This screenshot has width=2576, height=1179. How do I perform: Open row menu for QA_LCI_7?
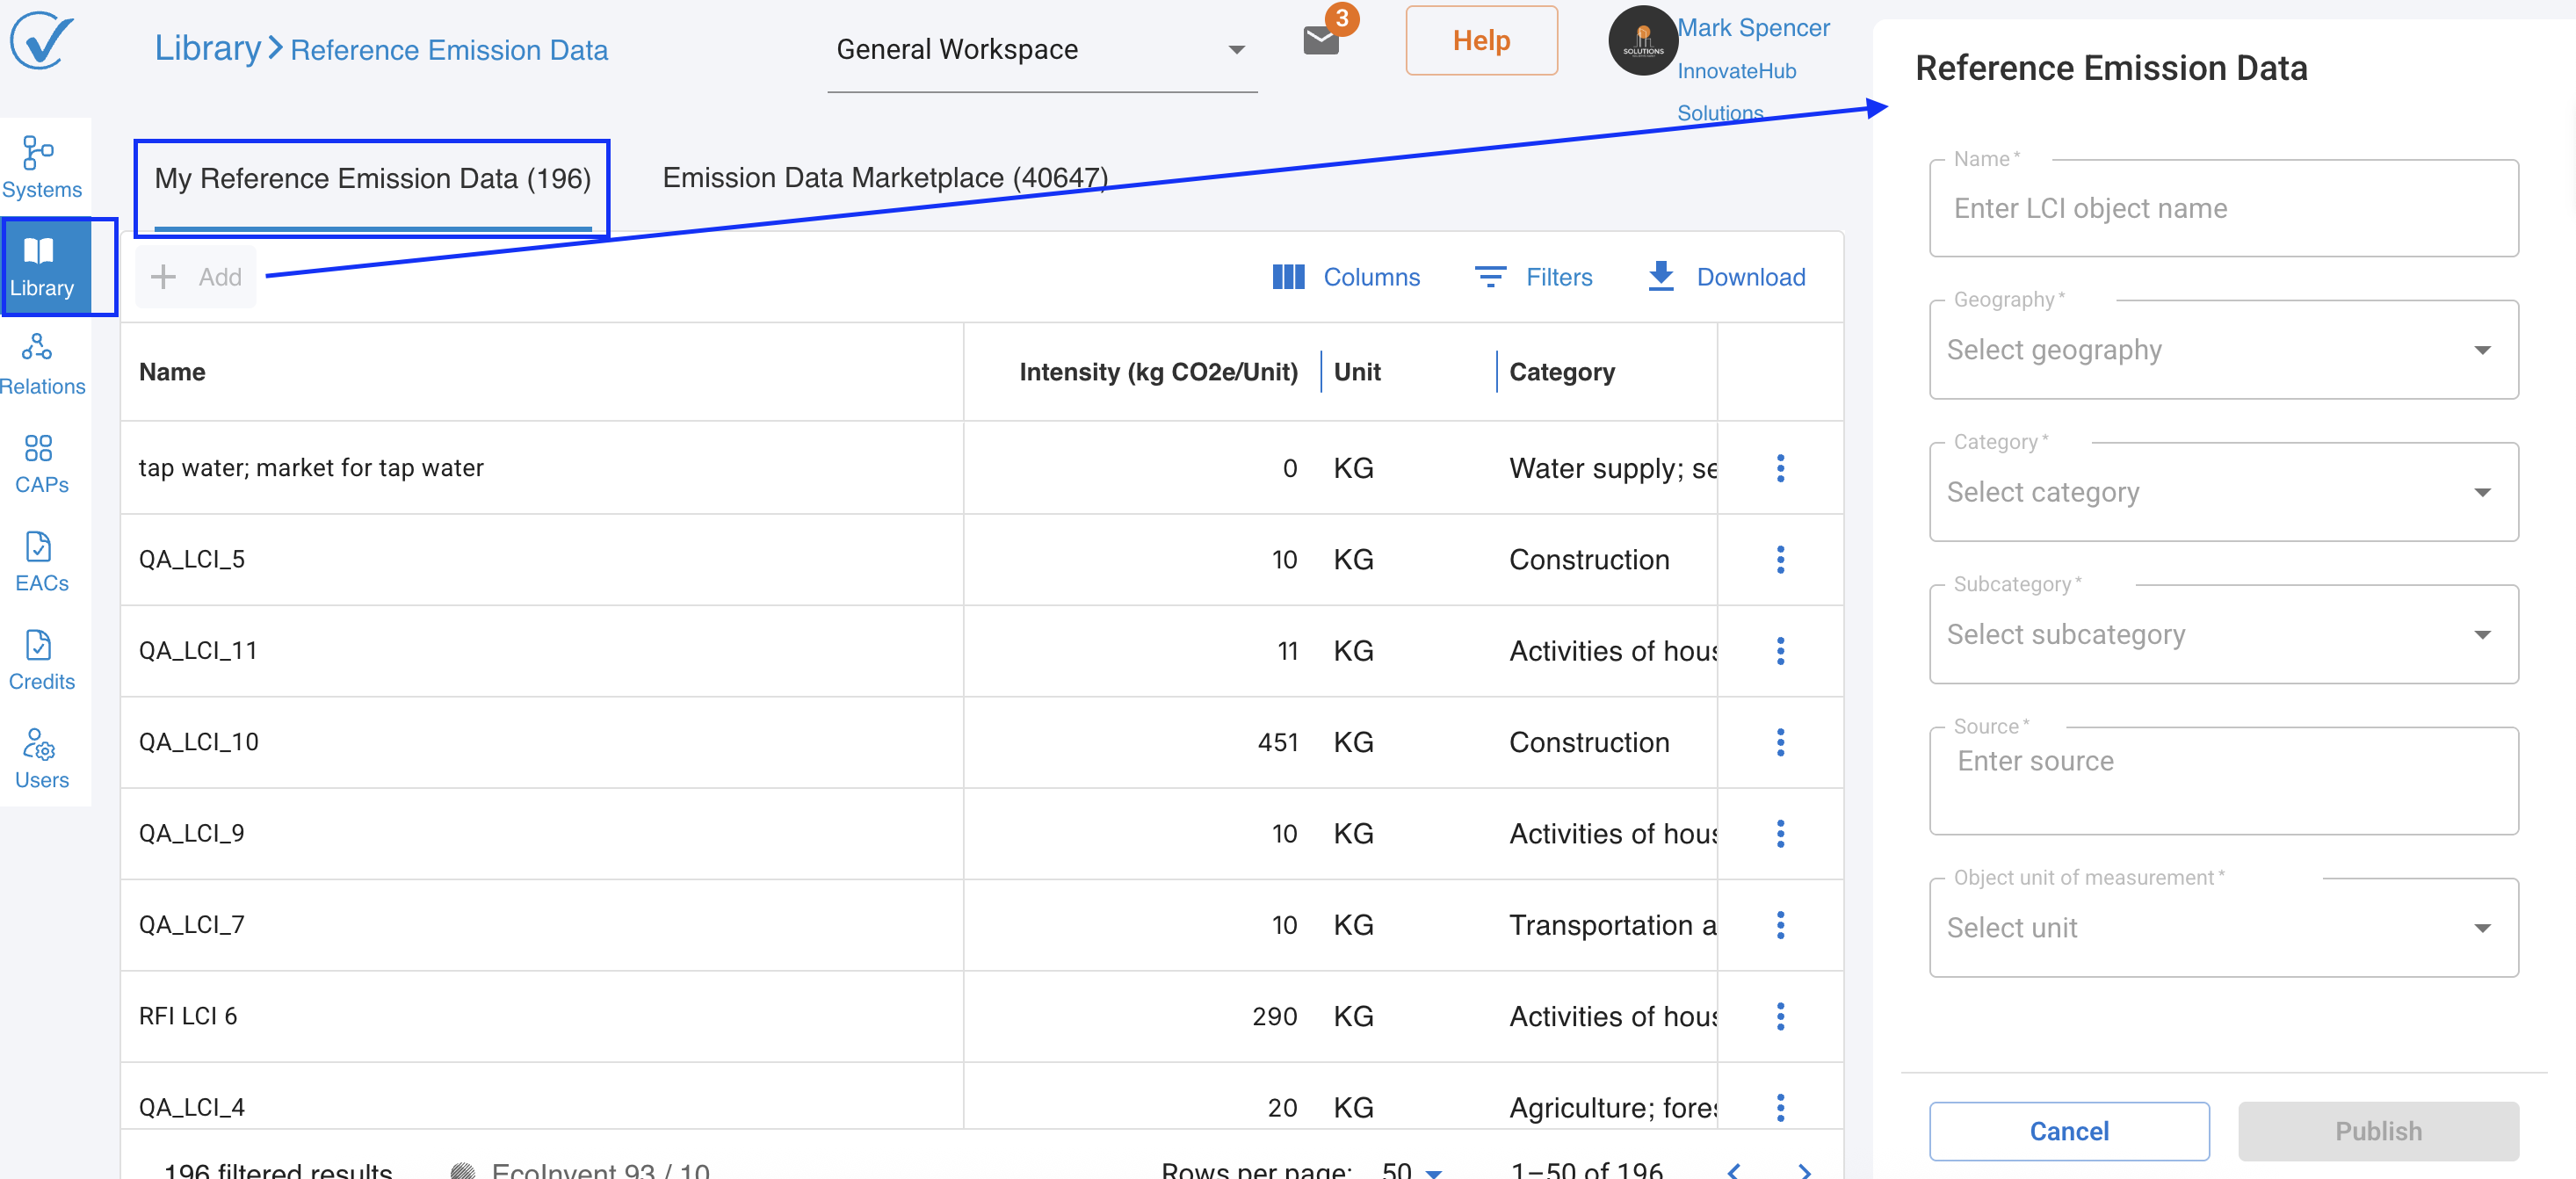[1780, 925]
